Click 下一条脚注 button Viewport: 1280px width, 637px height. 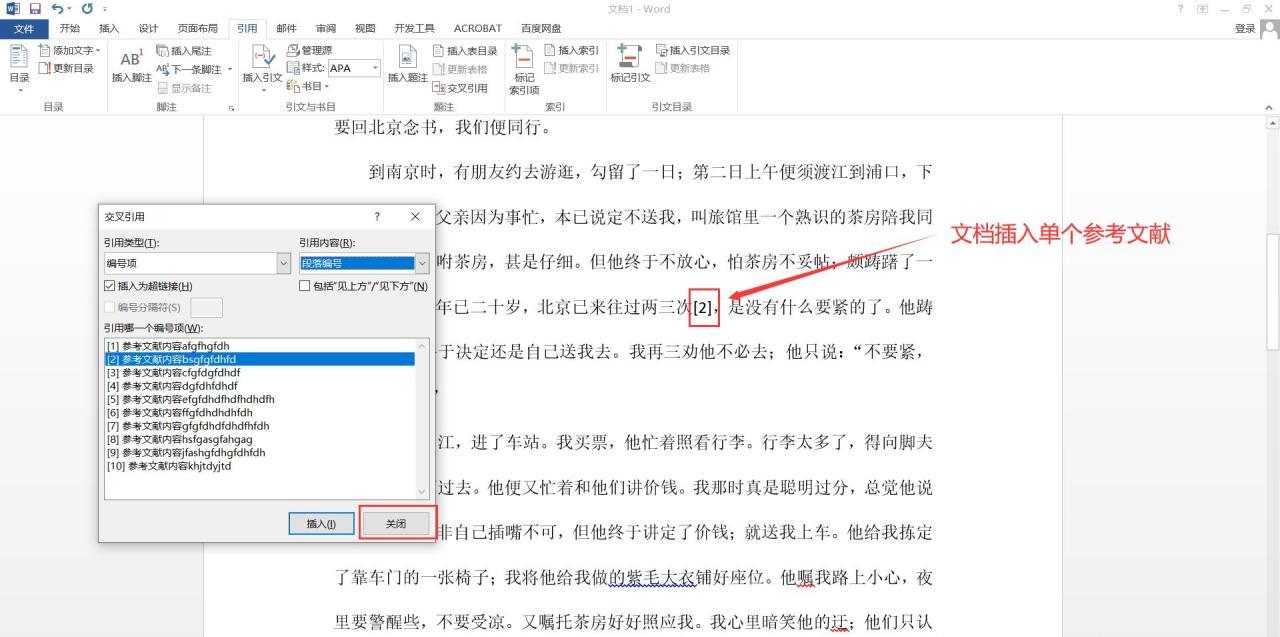pyautogui.click(x=189, y=69)
